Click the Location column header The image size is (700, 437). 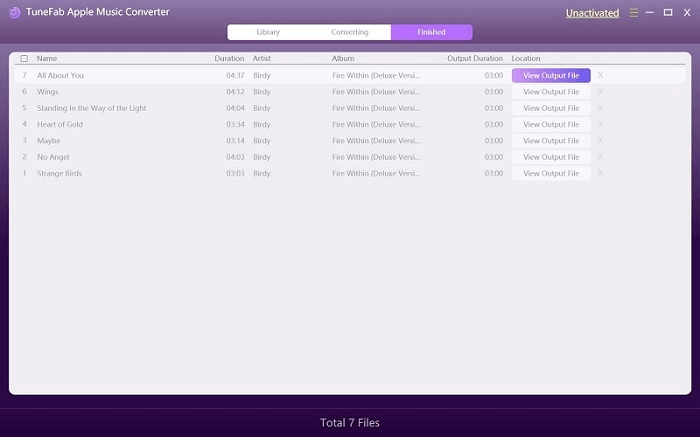coord(526,58)
